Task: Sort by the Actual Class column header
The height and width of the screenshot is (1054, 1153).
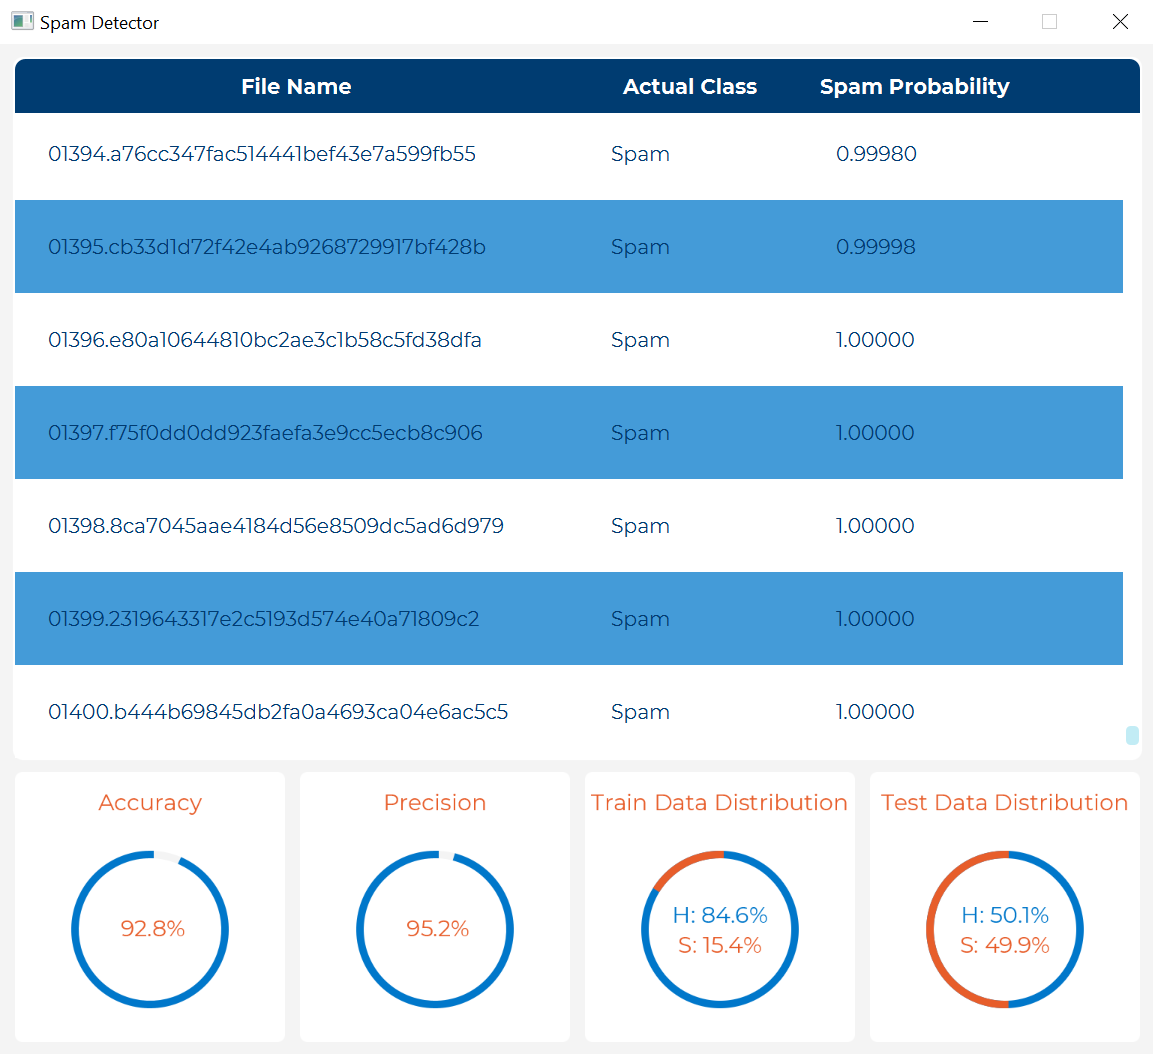Action: coord(689,86)
